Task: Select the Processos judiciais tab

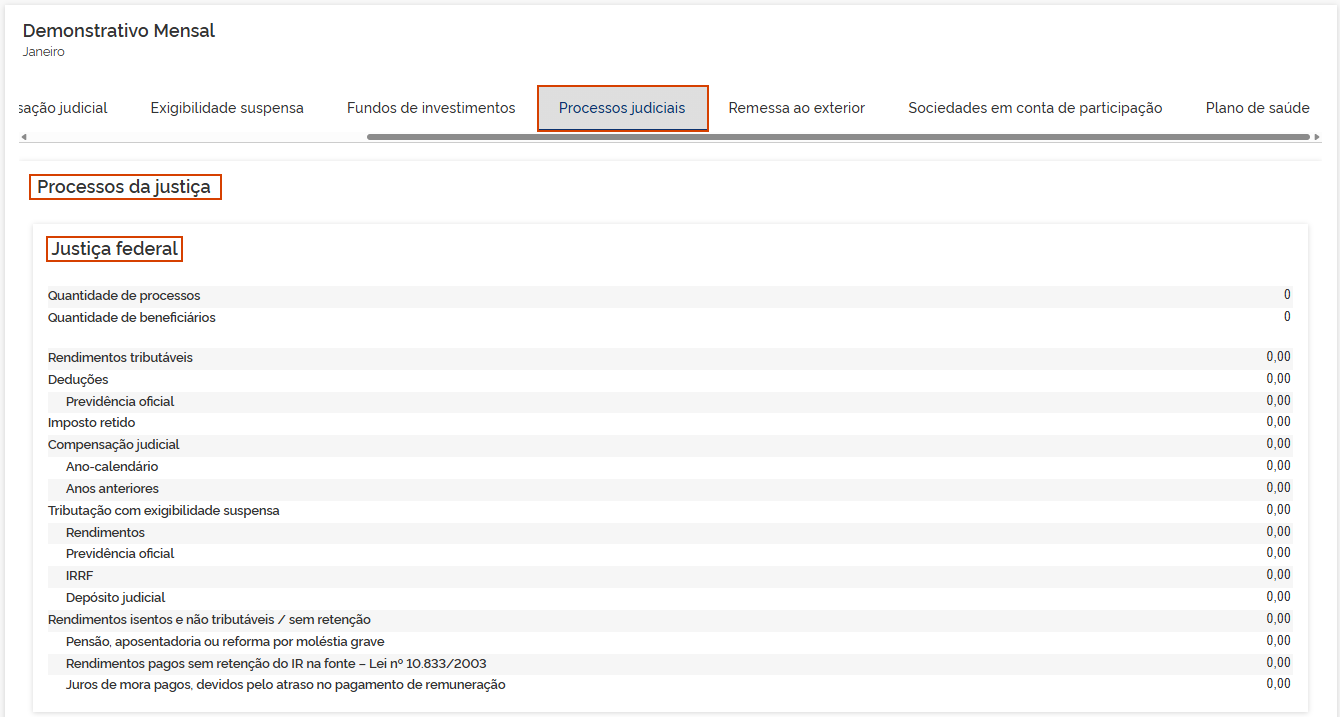Action: click(x=622, y=108)
